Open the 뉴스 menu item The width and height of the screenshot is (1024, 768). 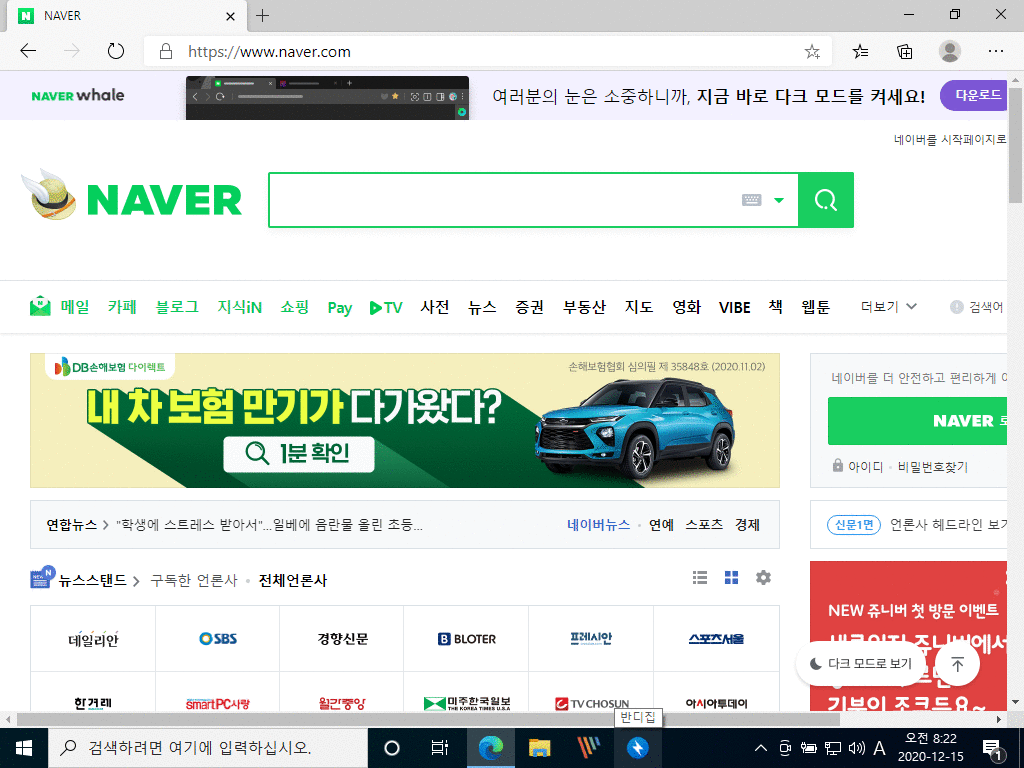(483, 306)
